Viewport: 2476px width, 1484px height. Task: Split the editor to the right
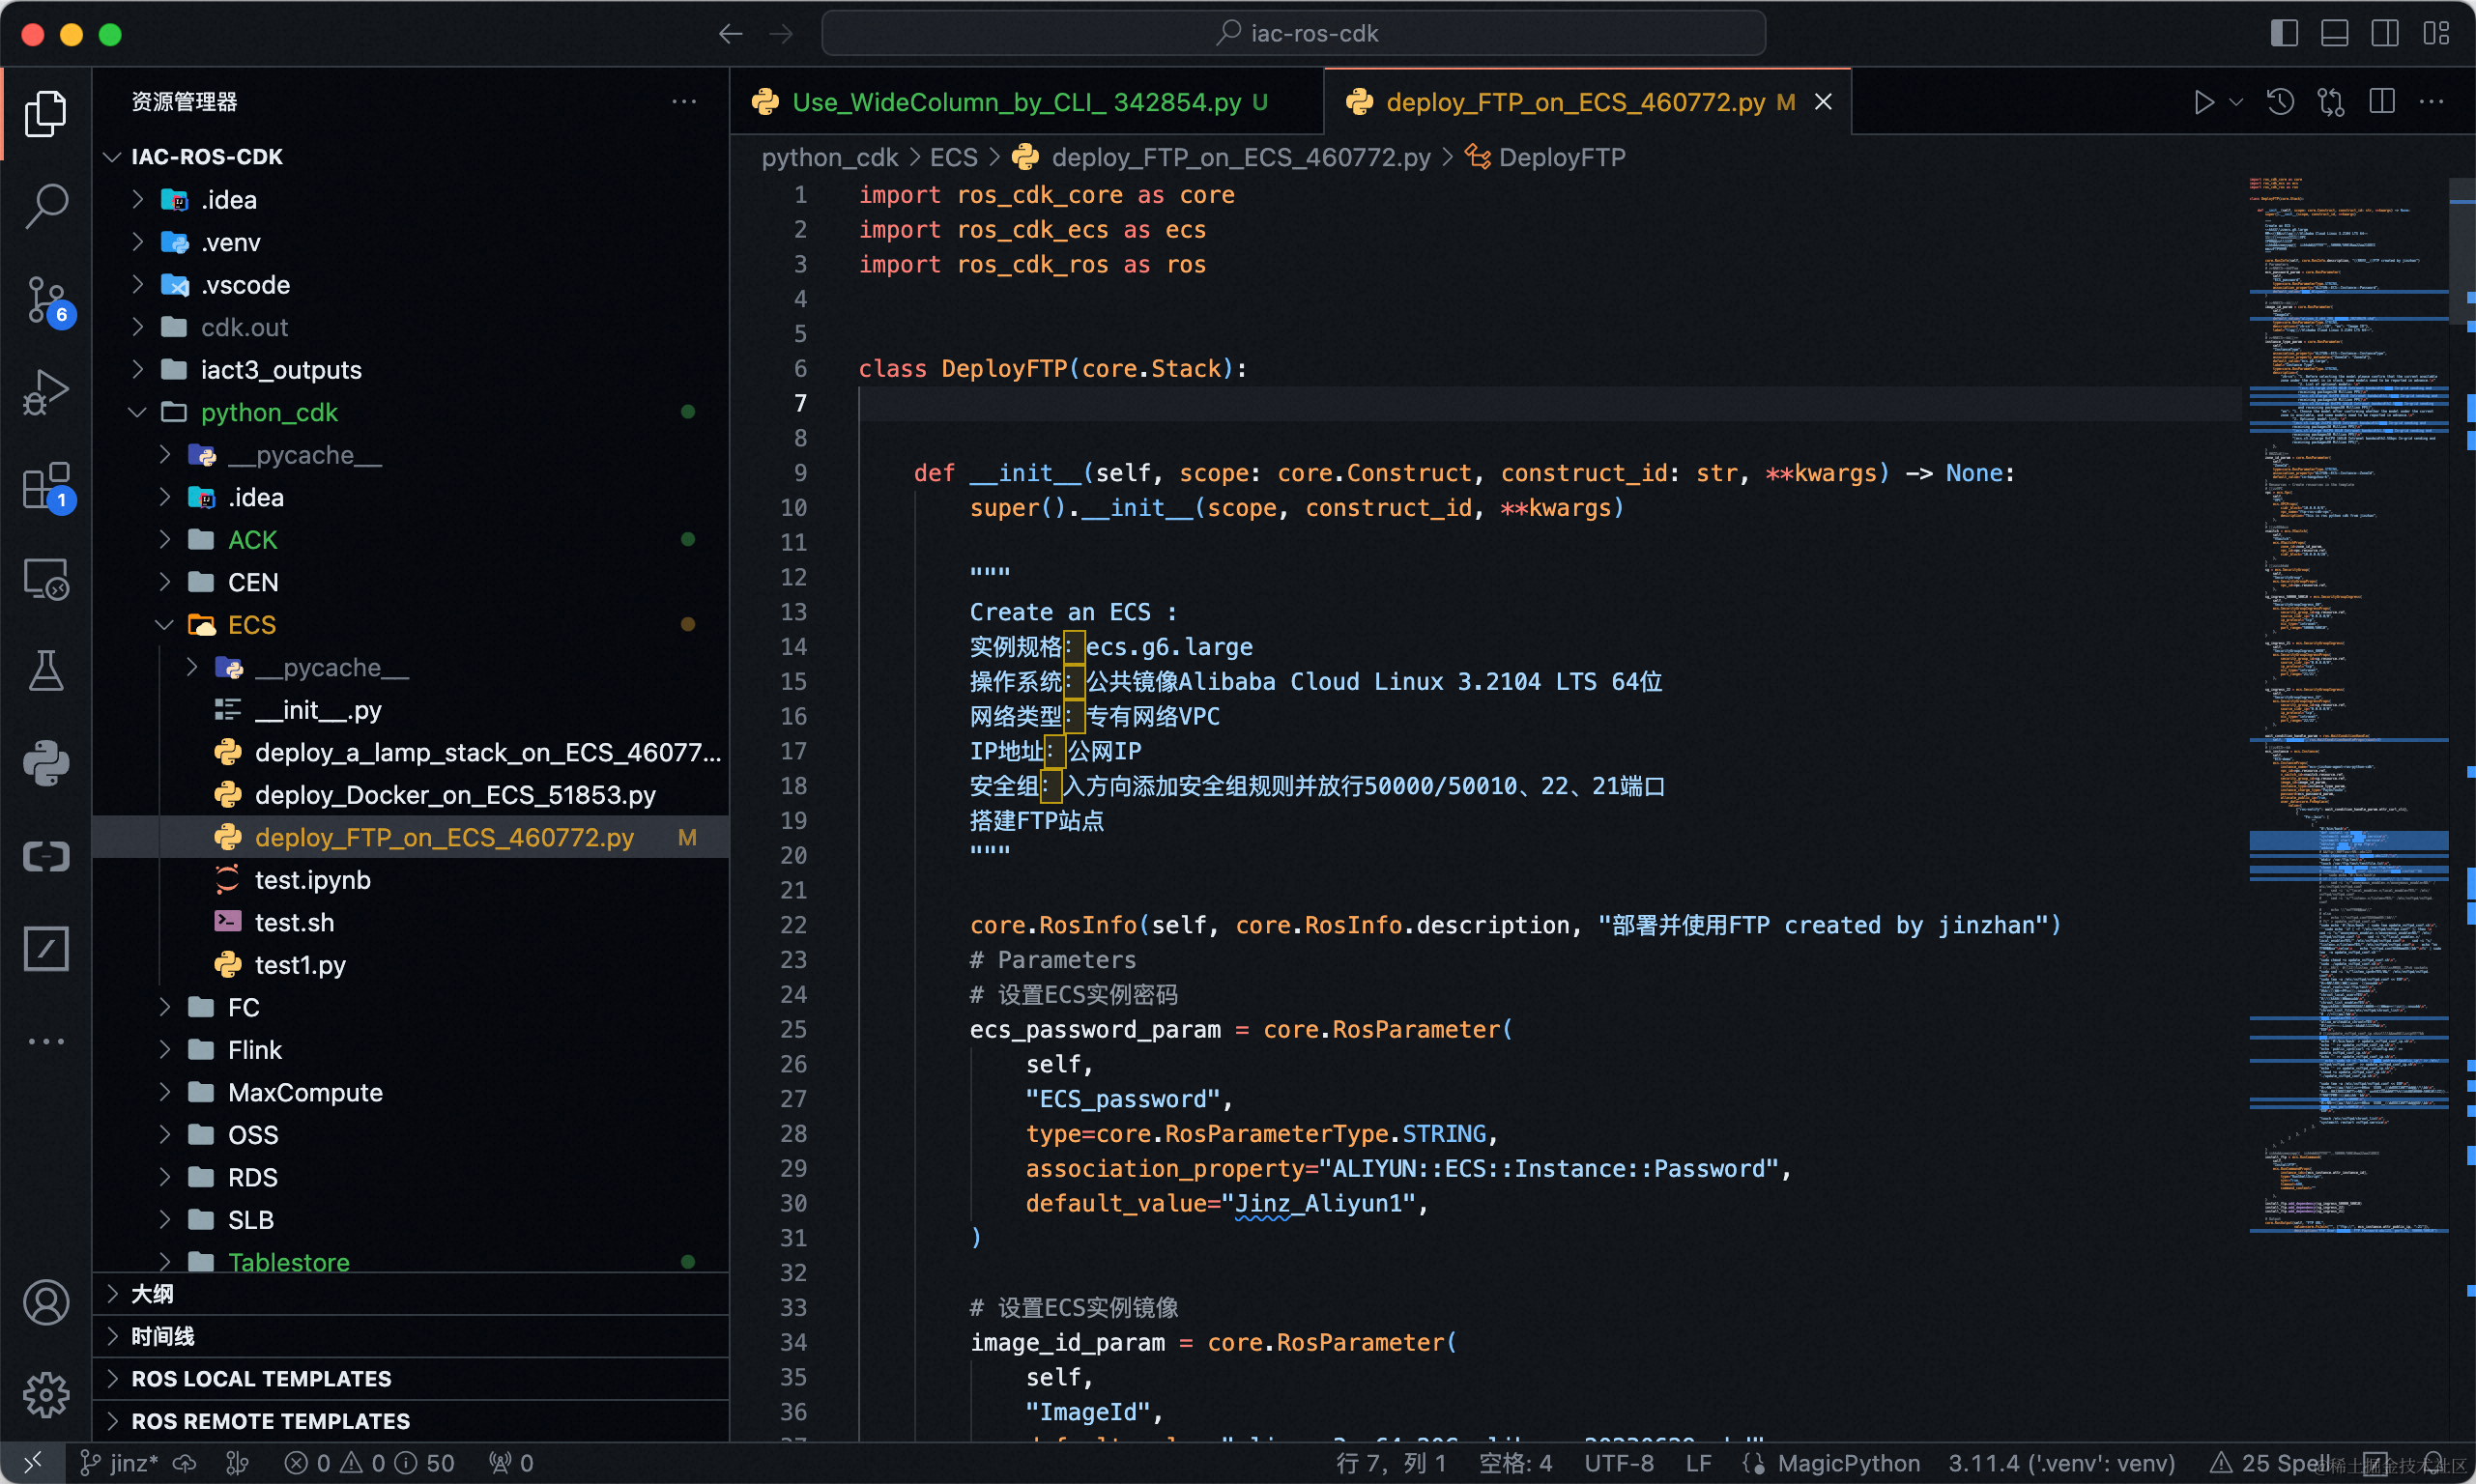(2382, 102)
